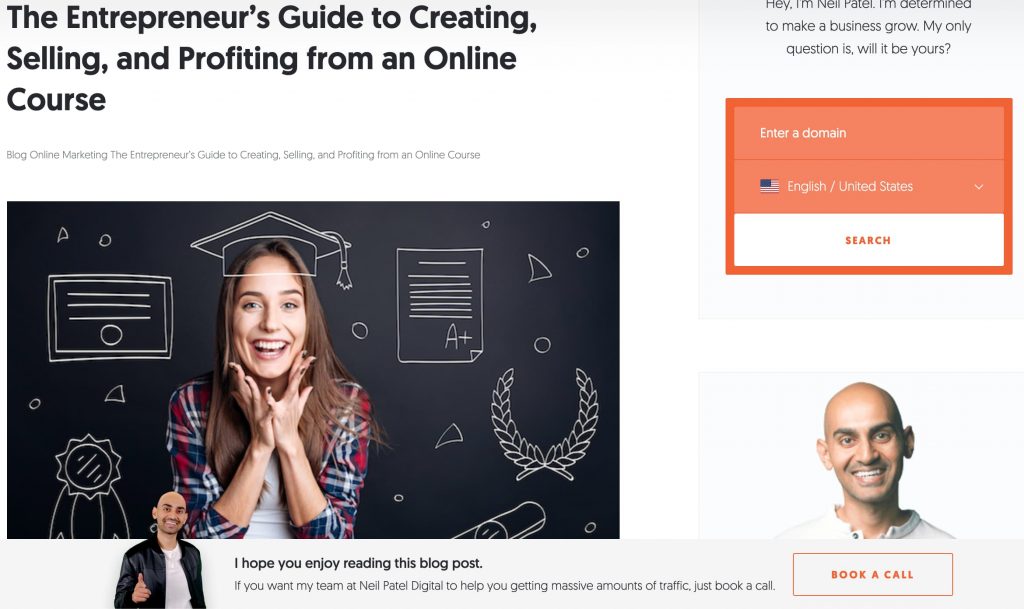
Task: Click the BOOK A CALL button
Action: click(872, 574)
